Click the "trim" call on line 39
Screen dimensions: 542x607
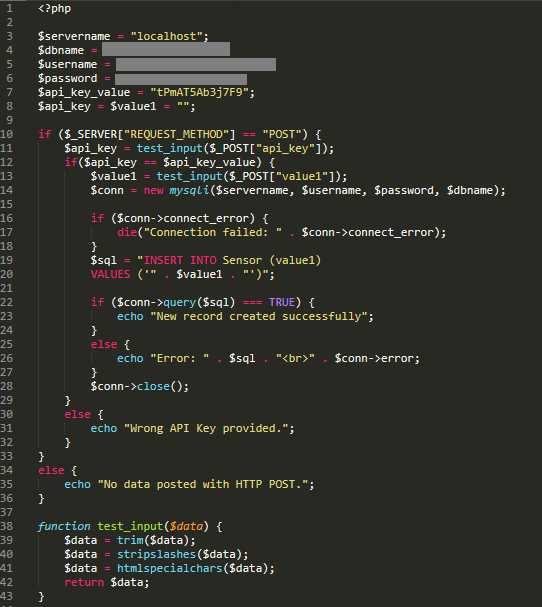[130, 540]
